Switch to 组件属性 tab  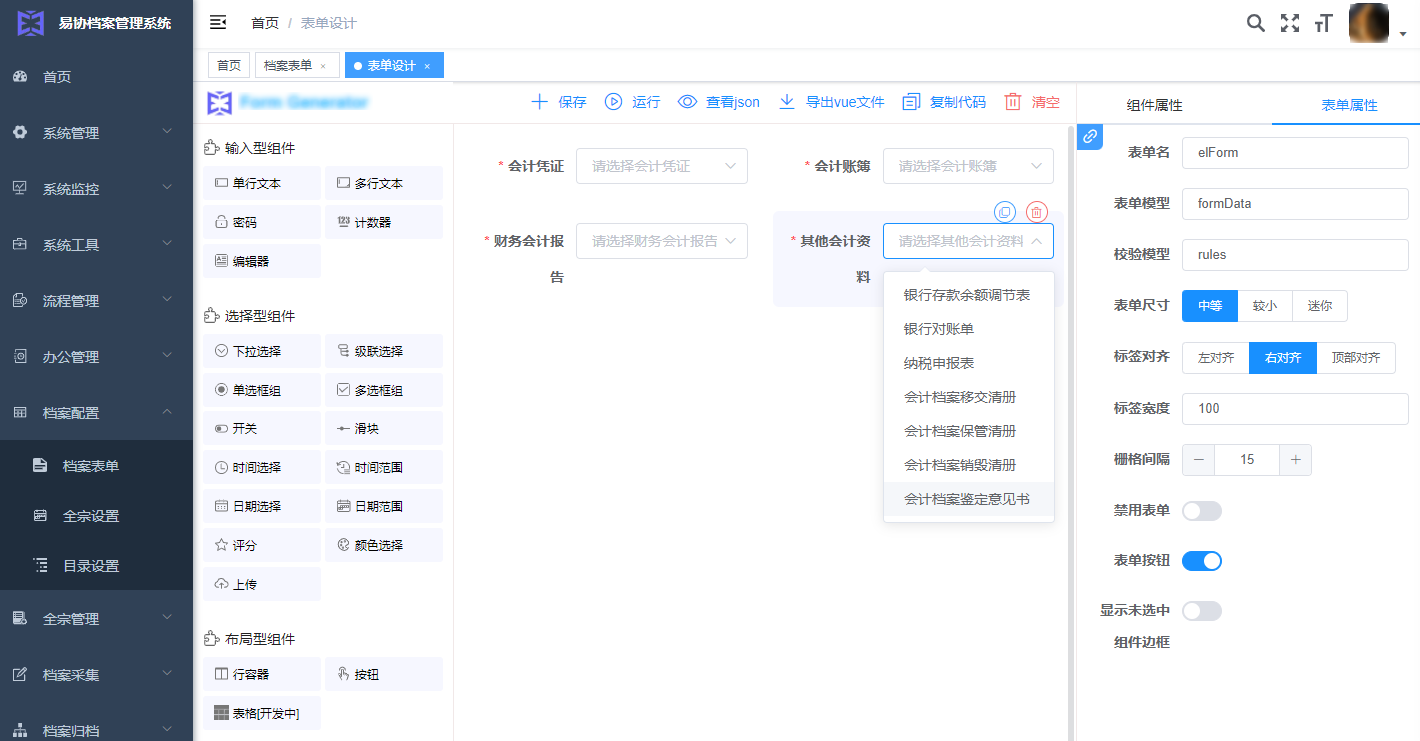coord(1155,105)
